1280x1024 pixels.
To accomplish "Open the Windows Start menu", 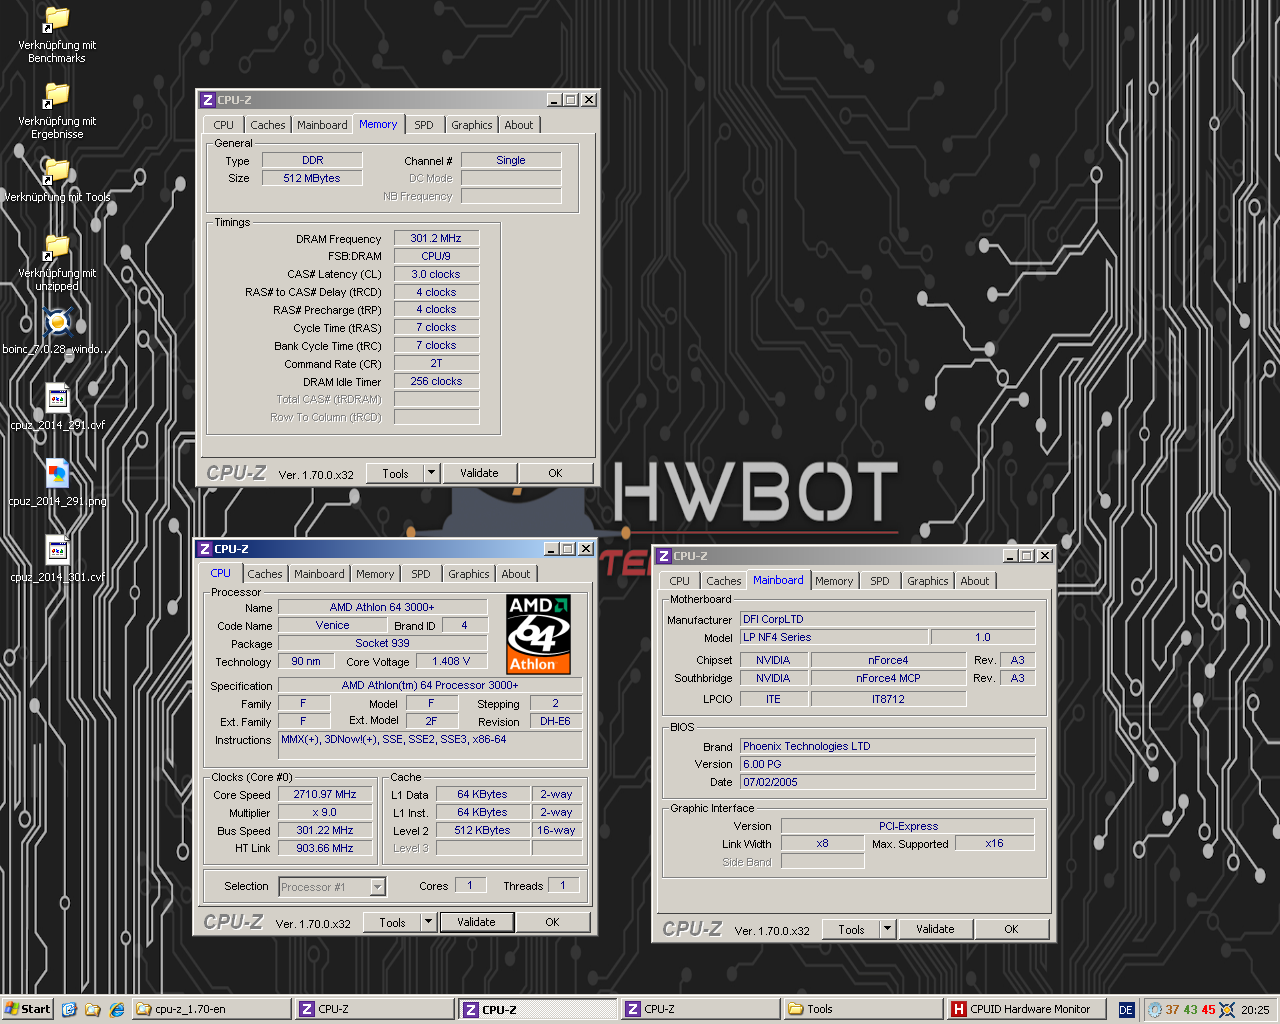I will [x=28, y=1009].
